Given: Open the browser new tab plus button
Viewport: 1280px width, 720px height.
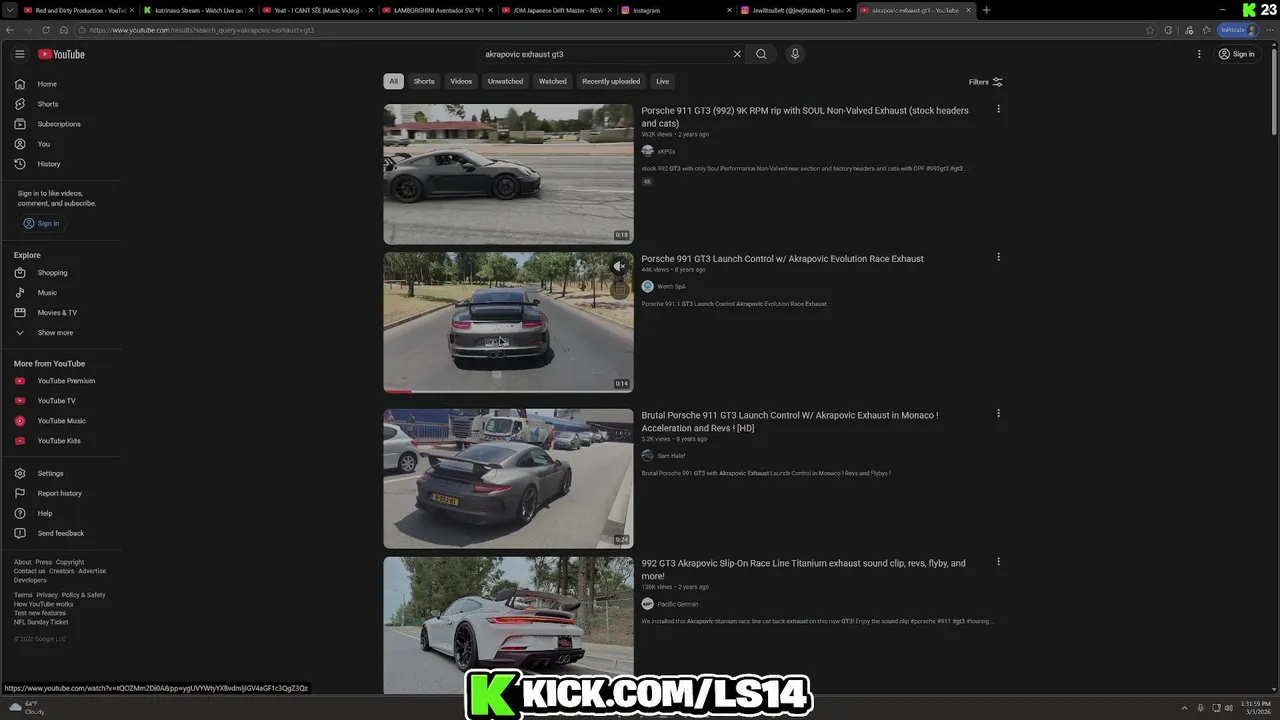Looking at the screenshot, I should point(987,10).
